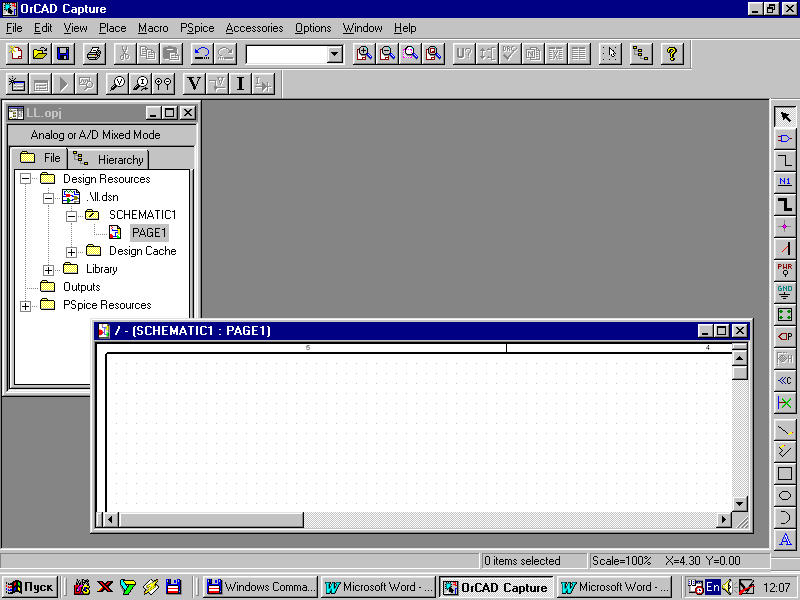Open a file with the Open folder icon
800x600 pixels.
point(40,54)
